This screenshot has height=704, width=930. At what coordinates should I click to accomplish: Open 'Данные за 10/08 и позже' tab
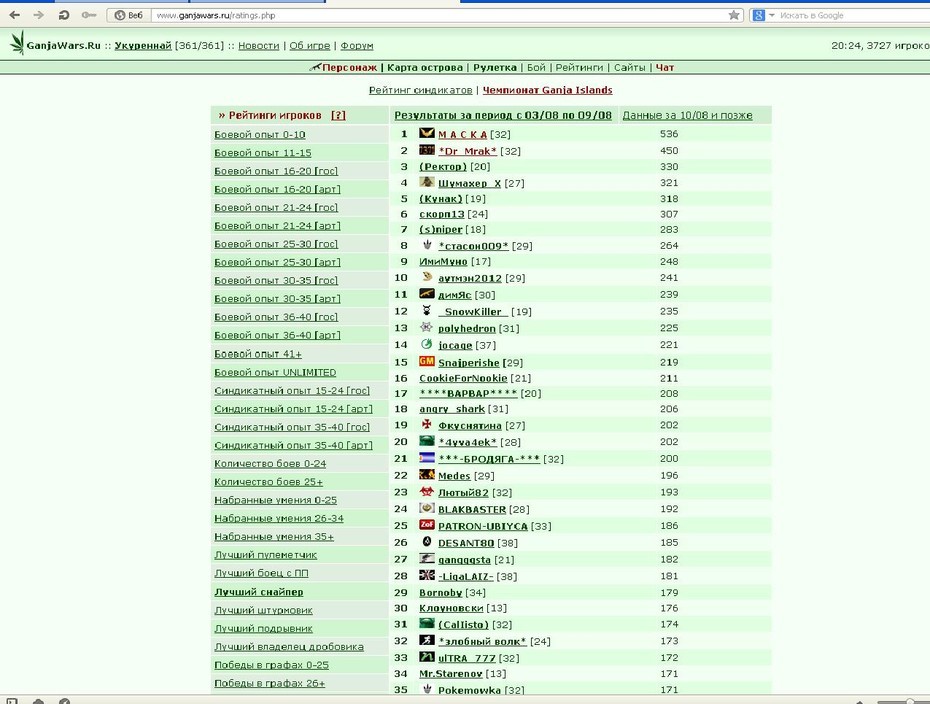[x=687, y=116]
